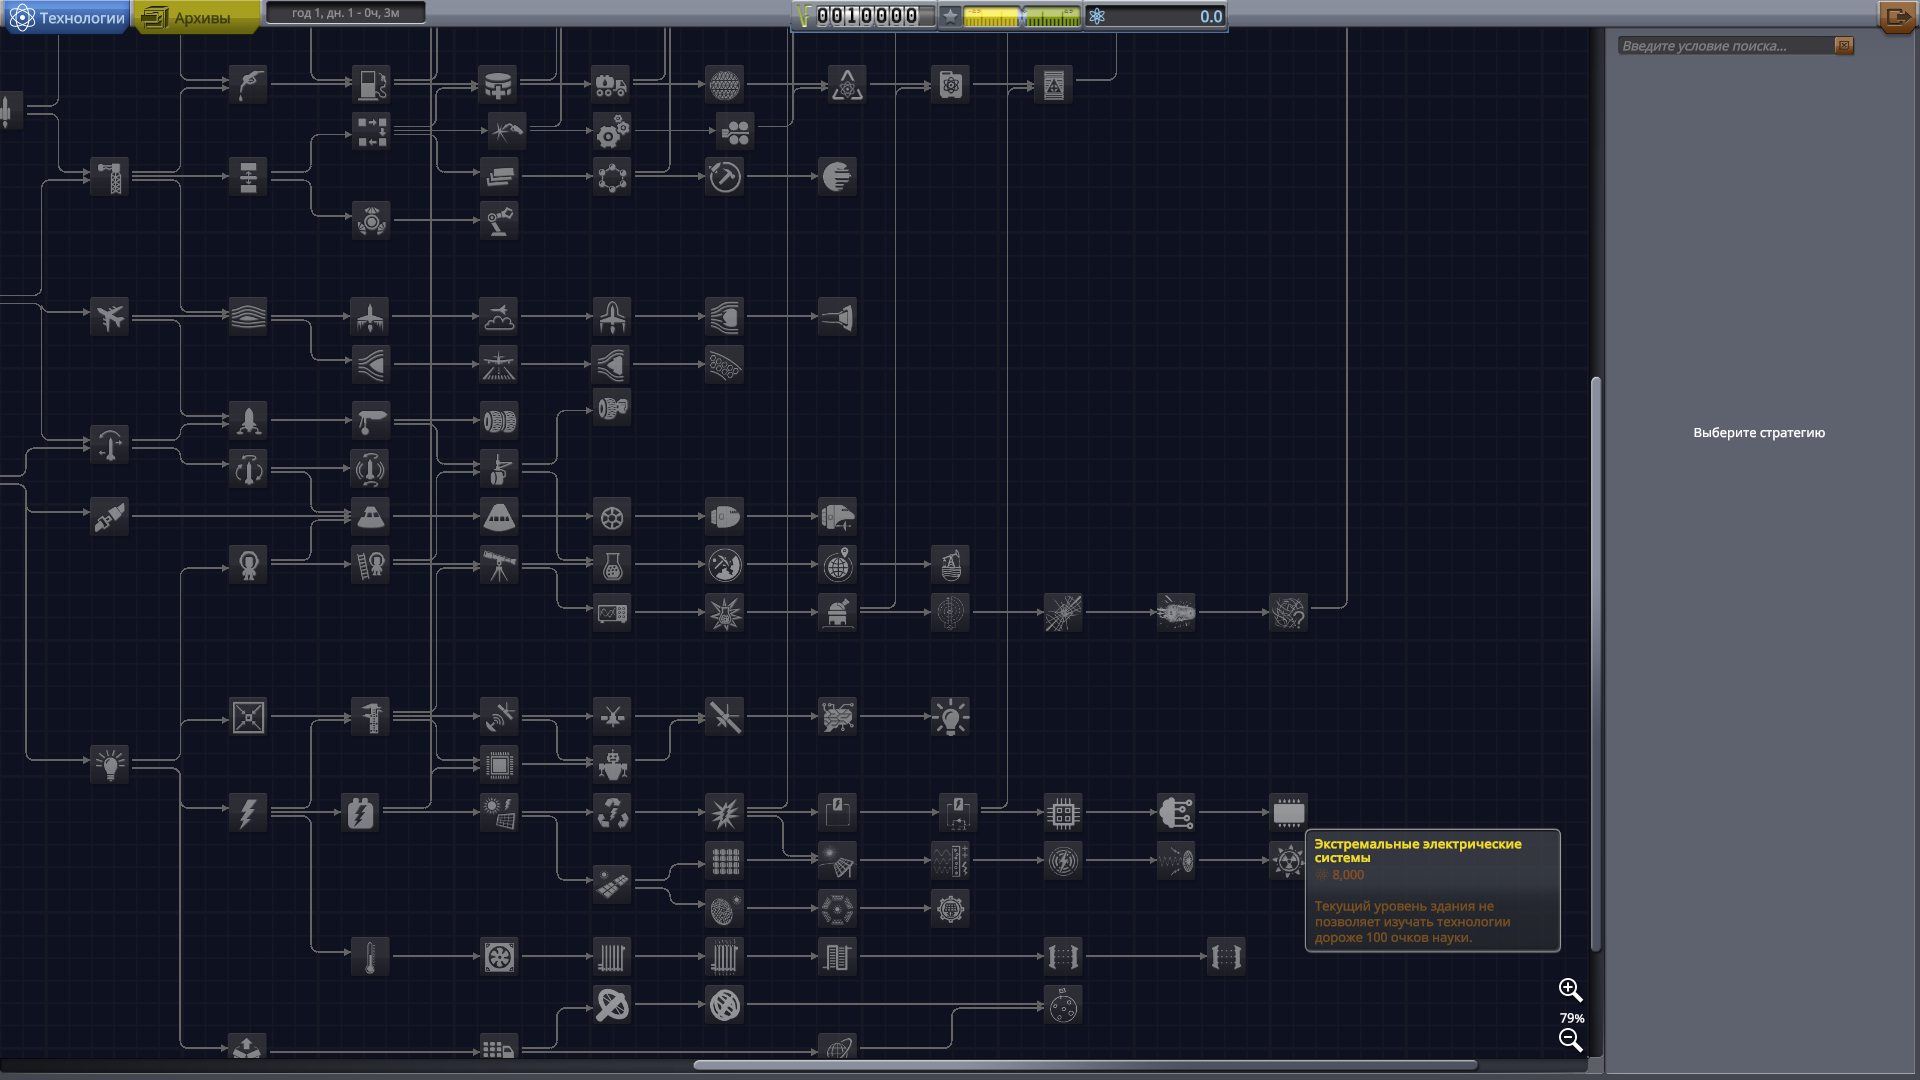Click the battery tech node
The width and height of the screenshot is (1920, 1080).
point(360,812)
